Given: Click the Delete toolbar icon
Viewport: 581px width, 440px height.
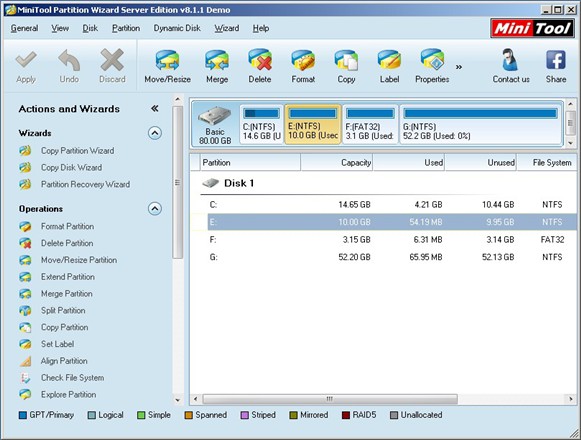Looking at the screenshot, I should click(x=260, y=60).
